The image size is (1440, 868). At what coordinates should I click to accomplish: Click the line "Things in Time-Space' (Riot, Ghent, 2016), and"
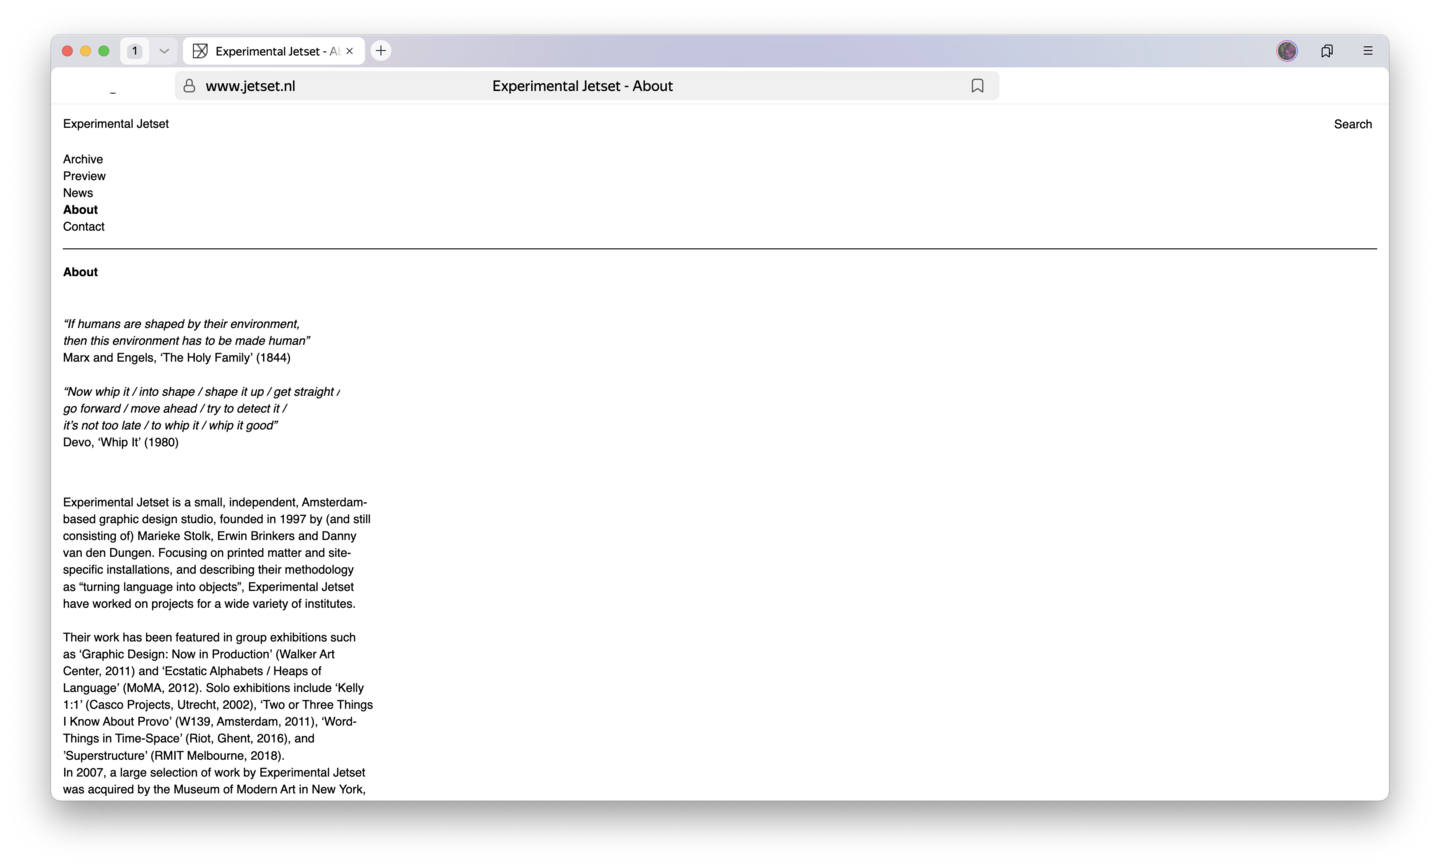189,739
